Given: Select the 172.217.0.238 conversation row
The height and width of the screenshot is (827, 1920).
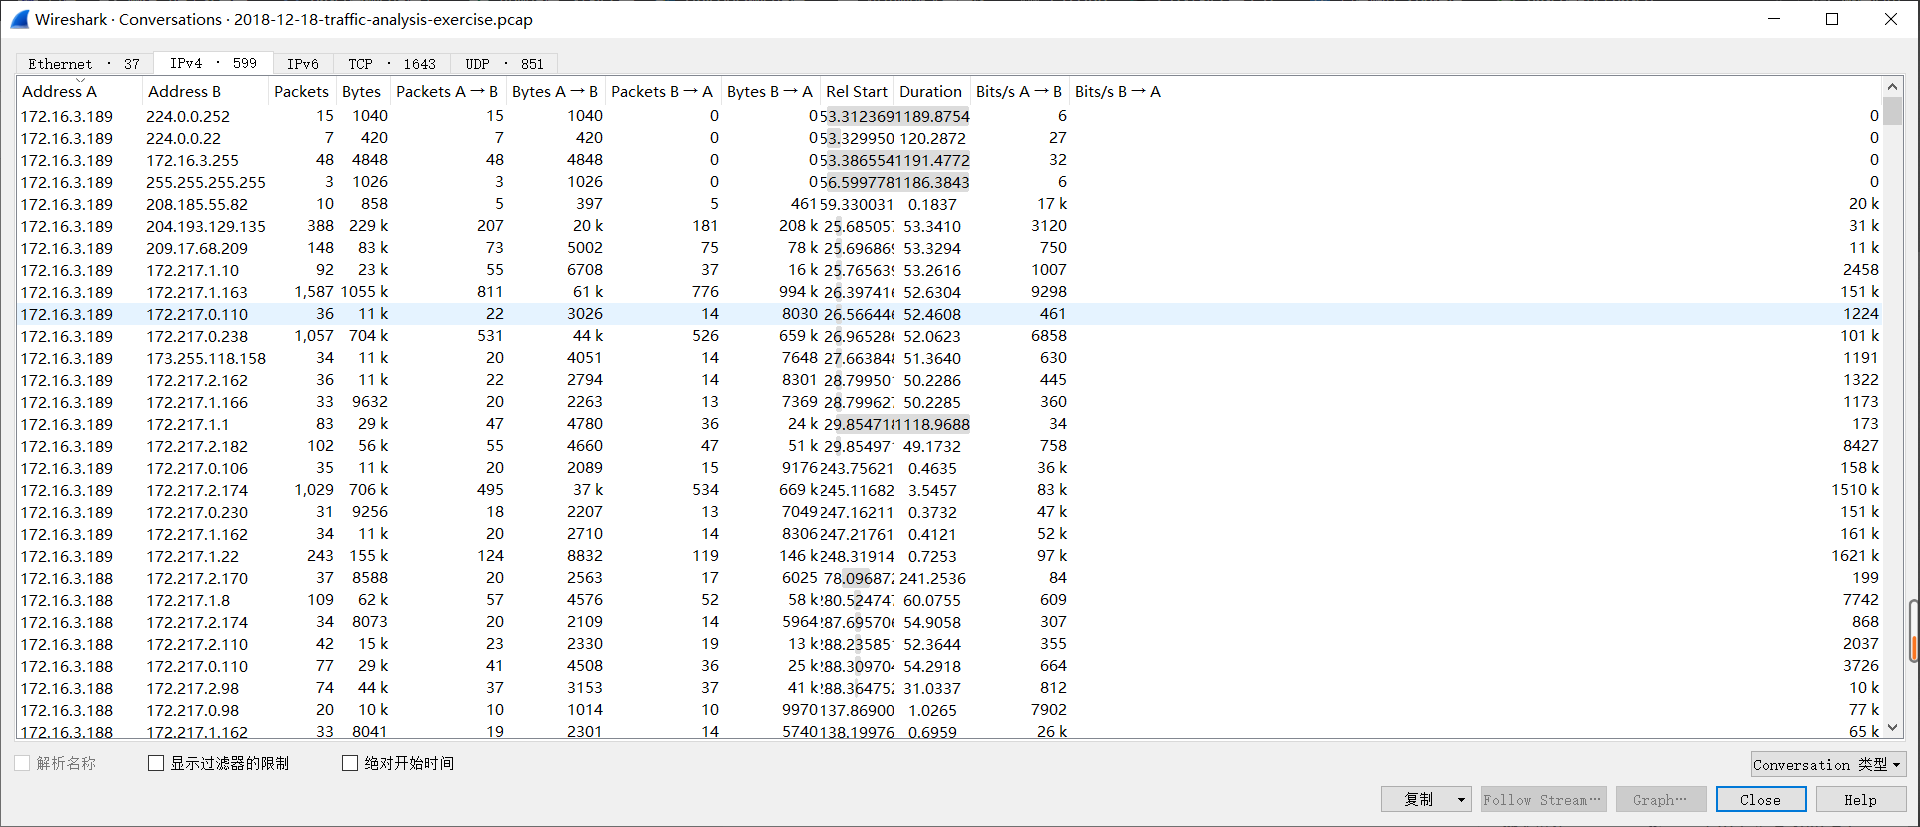Looking at the screenshot, I should [x=950, y=336].
